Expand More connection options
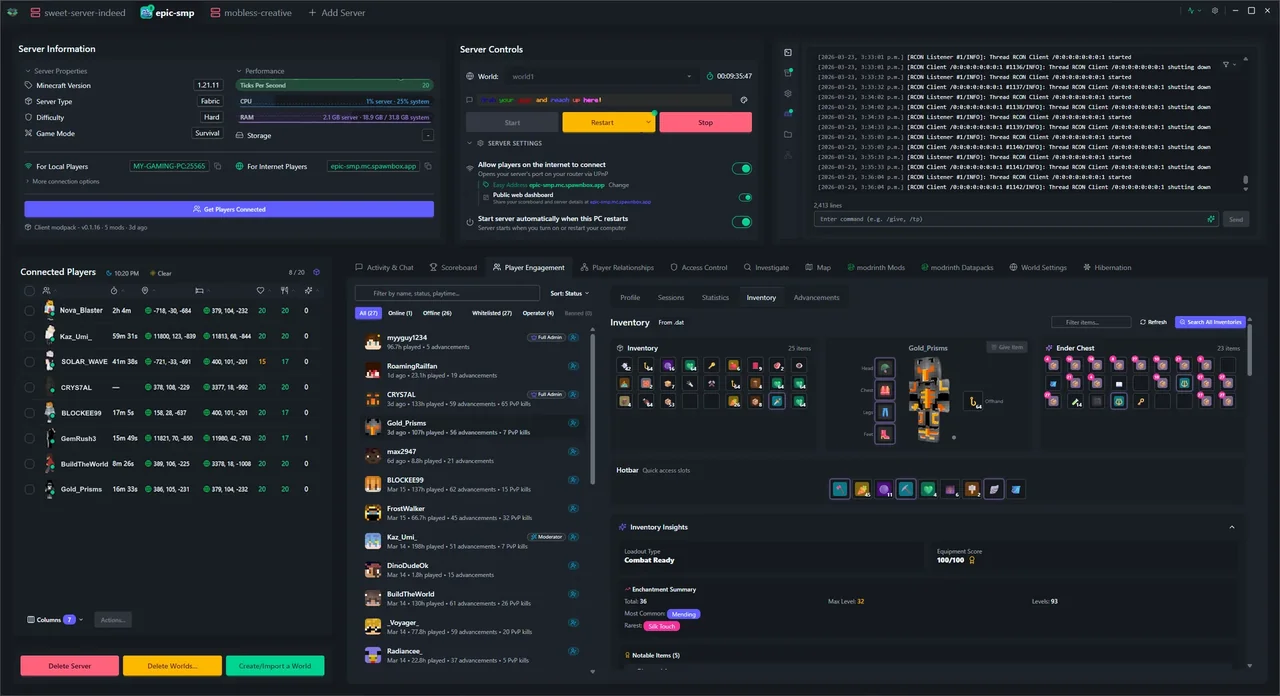Screen dimensions: 1280x696 coord(62,181)
